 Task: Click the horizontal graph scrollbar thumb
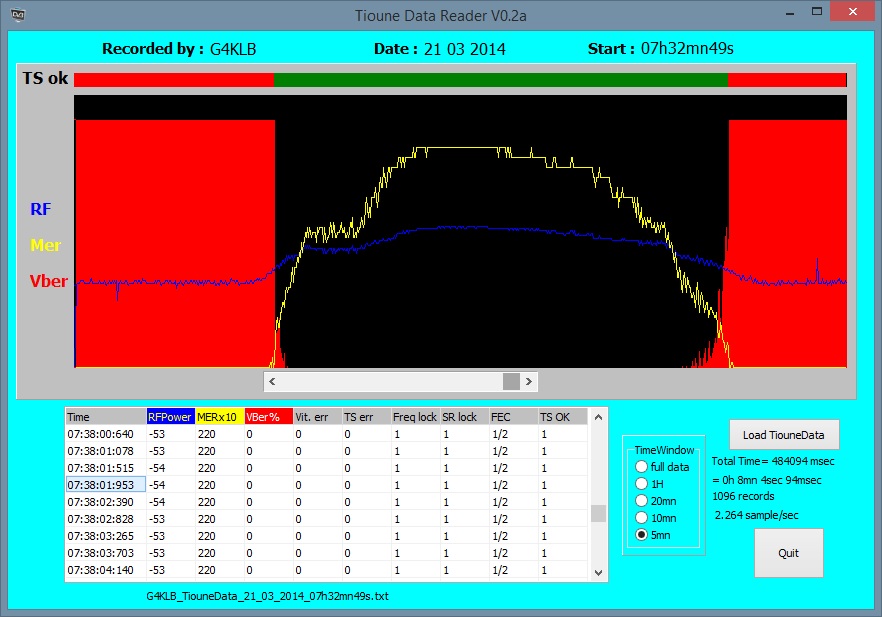pyautogui.click(x=511, y=381)
